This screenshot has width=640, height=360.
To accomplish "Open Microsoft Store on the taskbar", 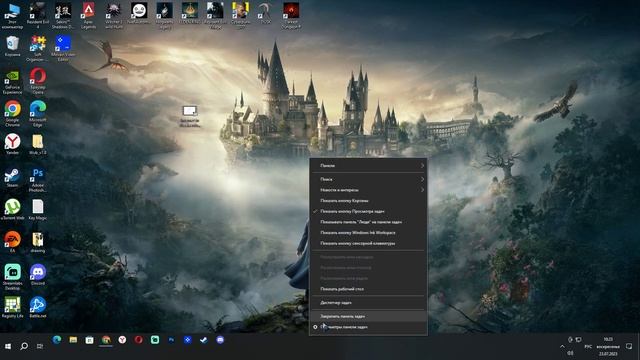I will [x=89, y=340].
